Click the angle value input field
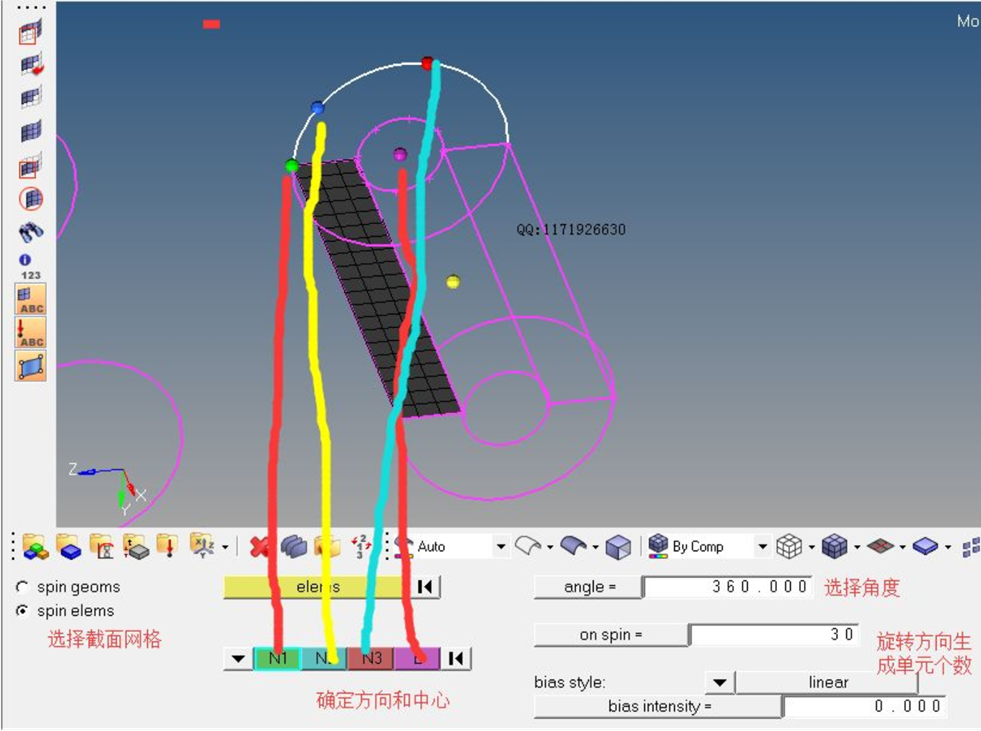 tap(727, 587)
